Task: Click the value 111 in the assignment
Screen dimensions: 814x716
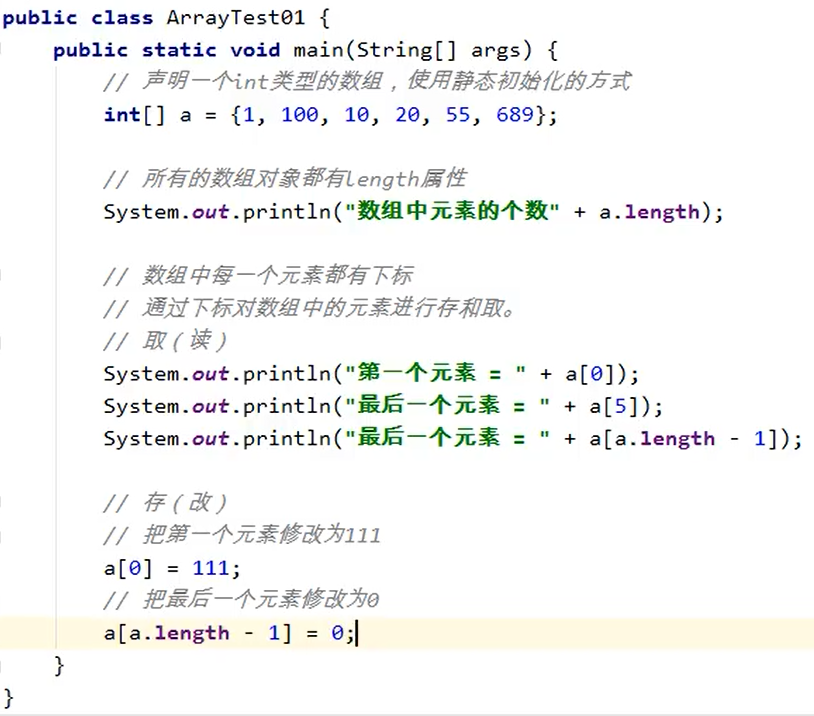Action: 210,568
